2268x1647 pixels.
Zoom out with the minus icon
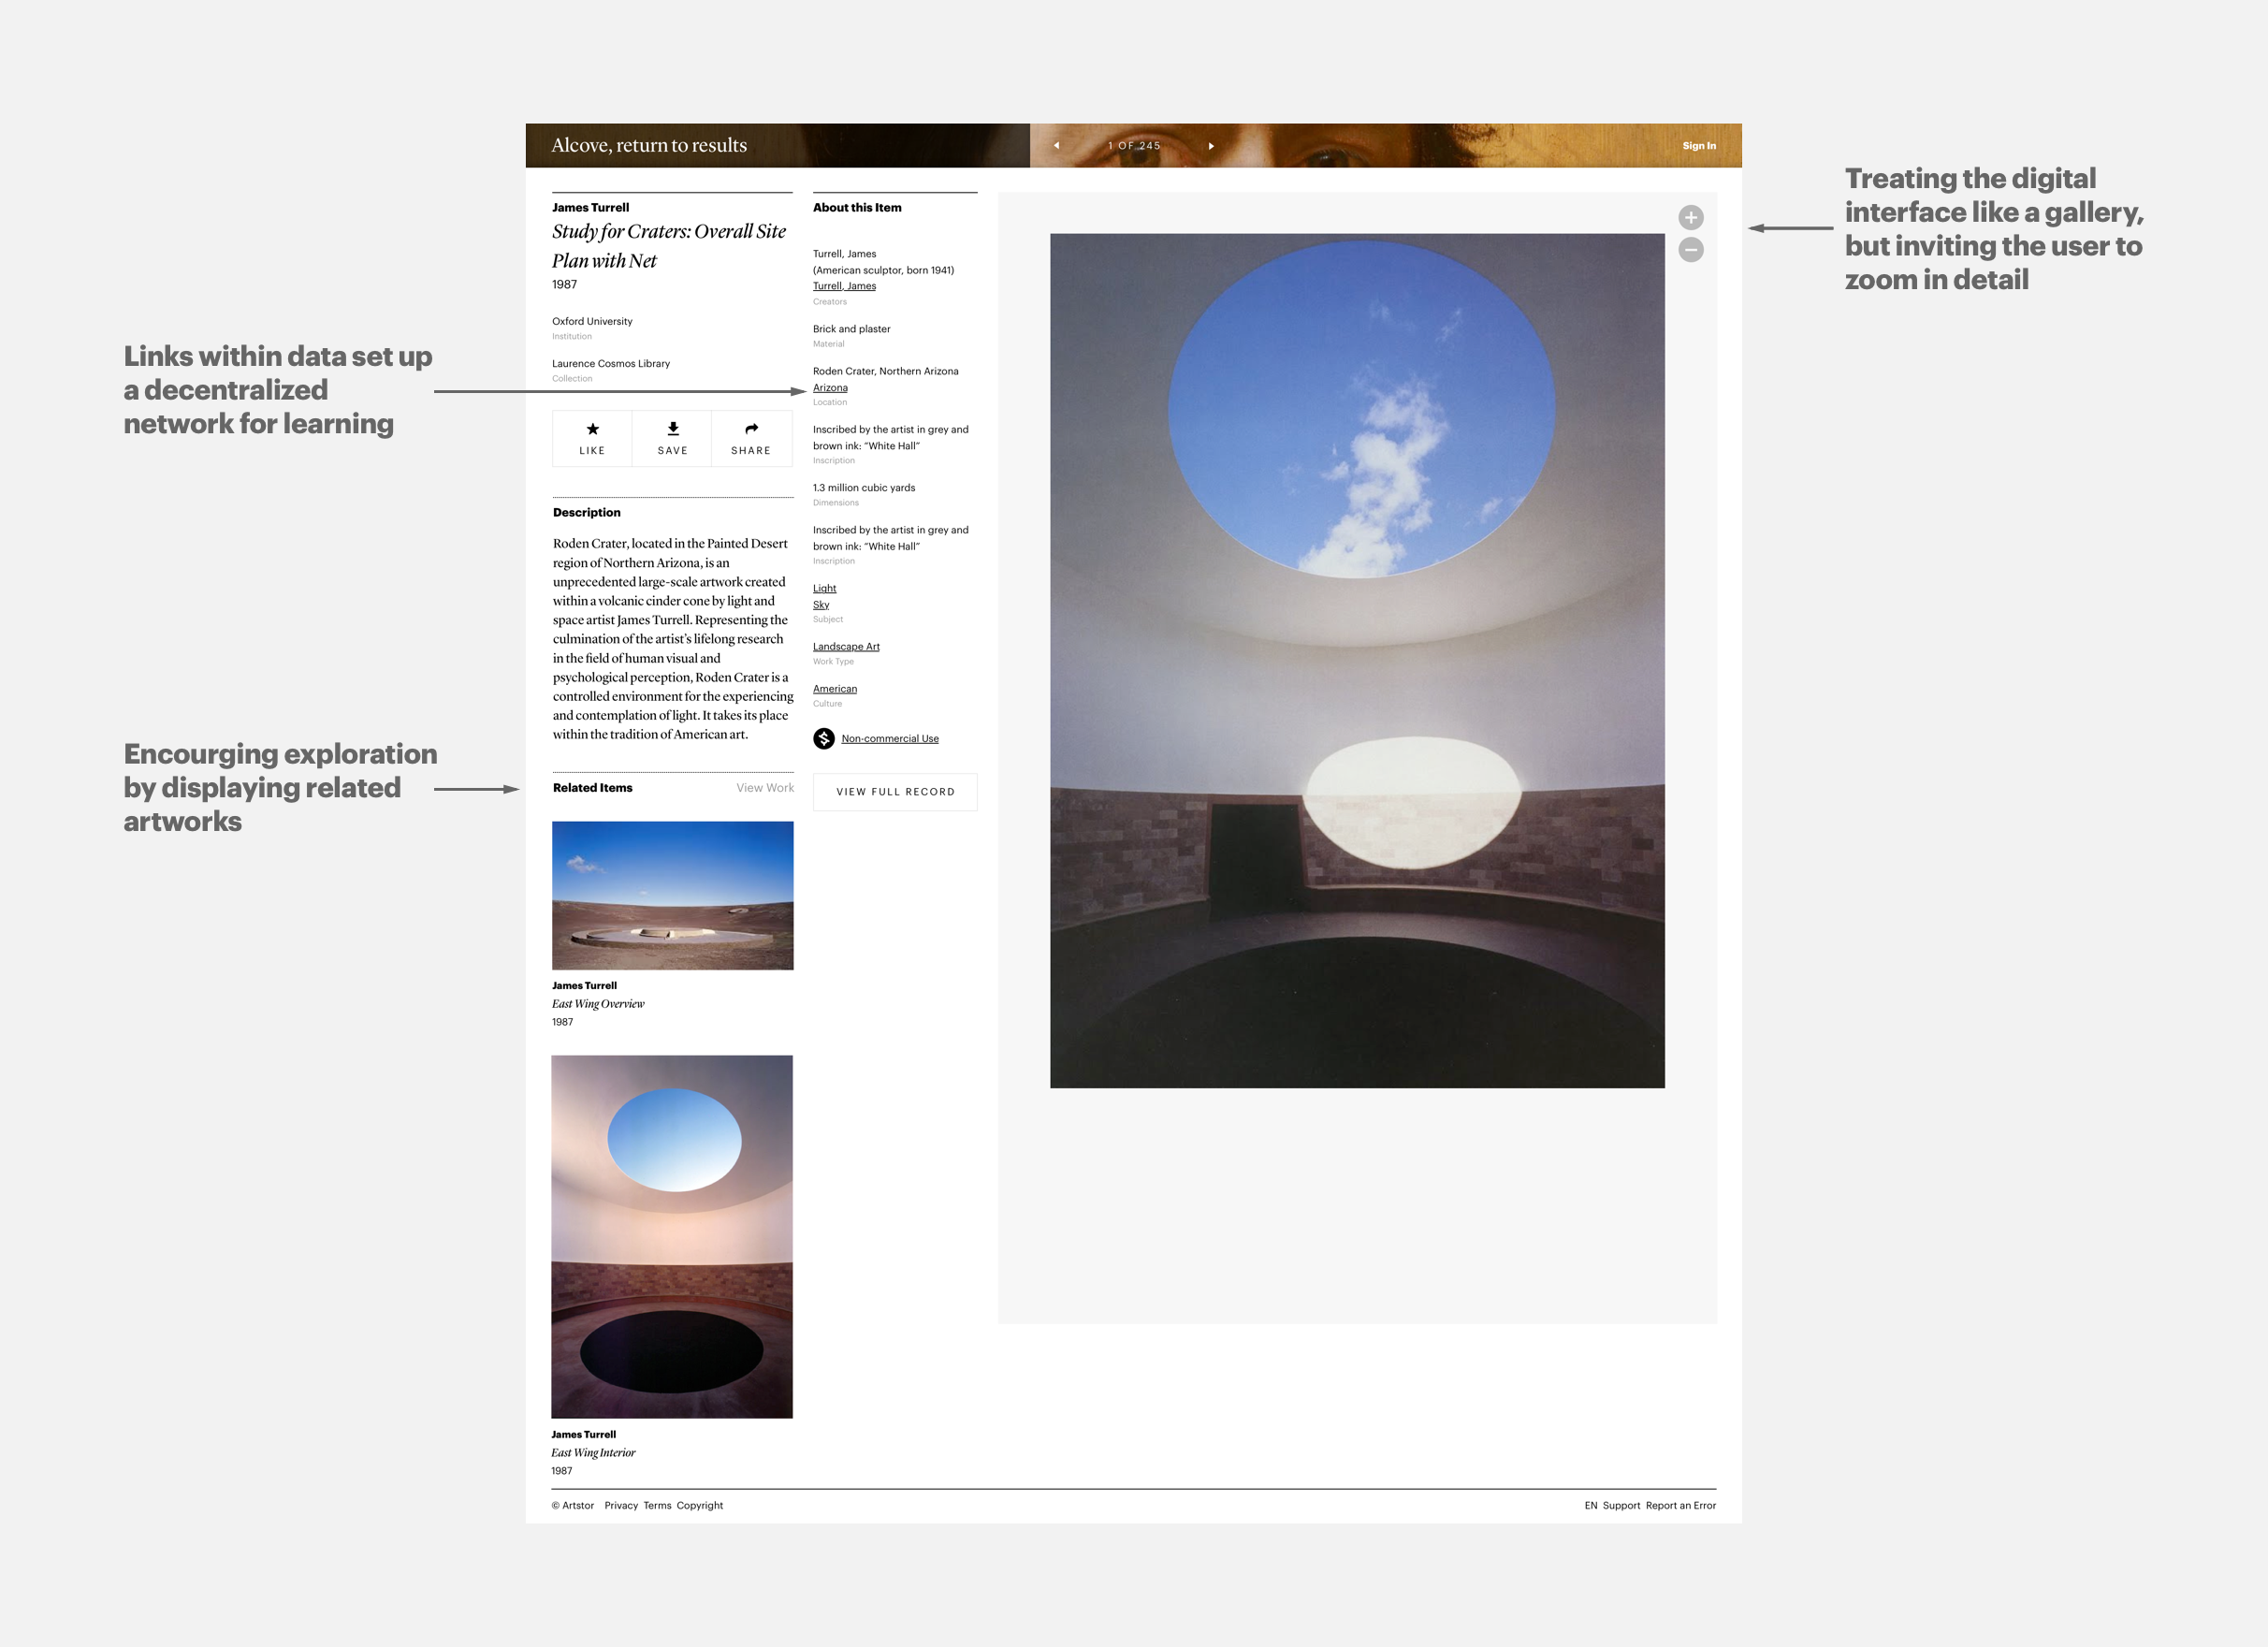[1691, 250]
